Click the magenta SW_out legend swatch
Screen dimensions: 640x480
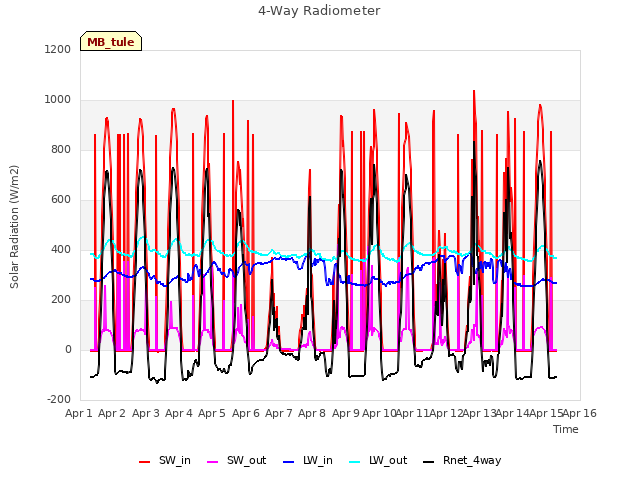213,462
